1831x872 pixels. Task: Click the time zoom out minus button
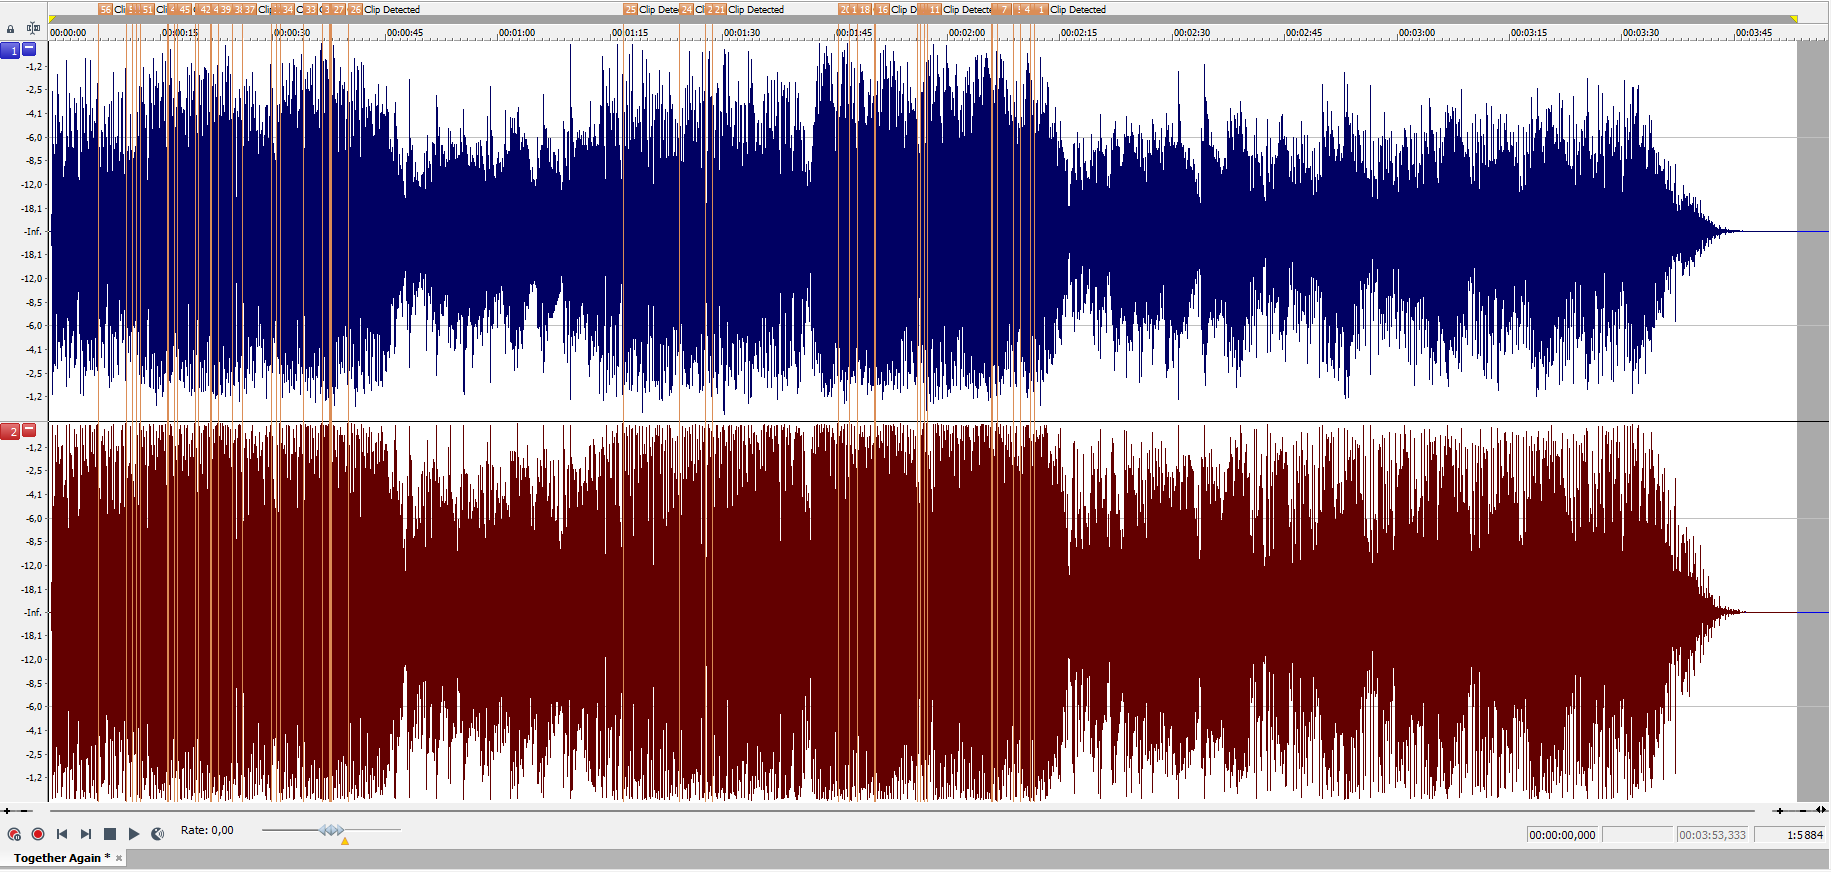click(1803, 811)
